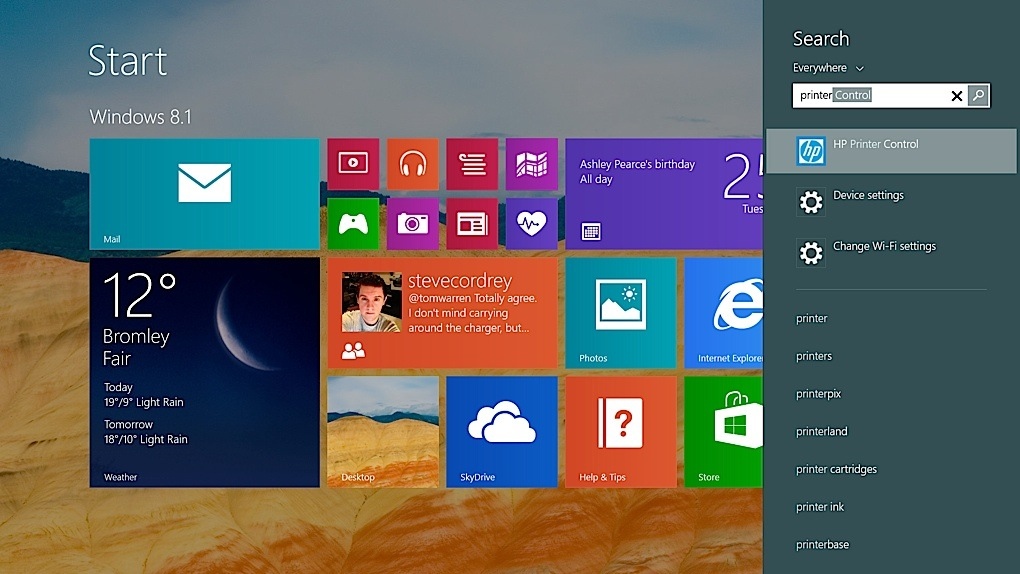Screen dimensions: 1020x574
Task: Choose the 'printerbase' suggestion
Action: (822, 545)
